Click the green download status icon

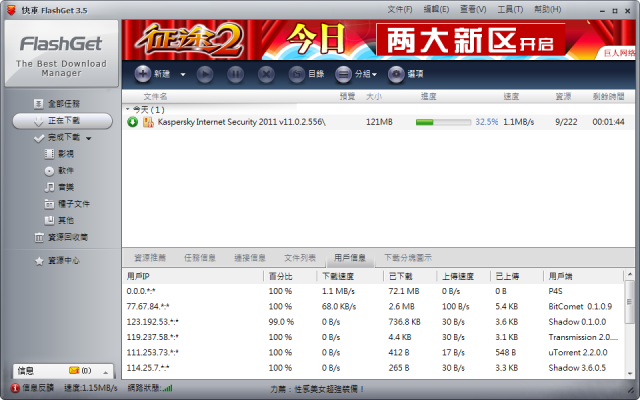point(133,122)
